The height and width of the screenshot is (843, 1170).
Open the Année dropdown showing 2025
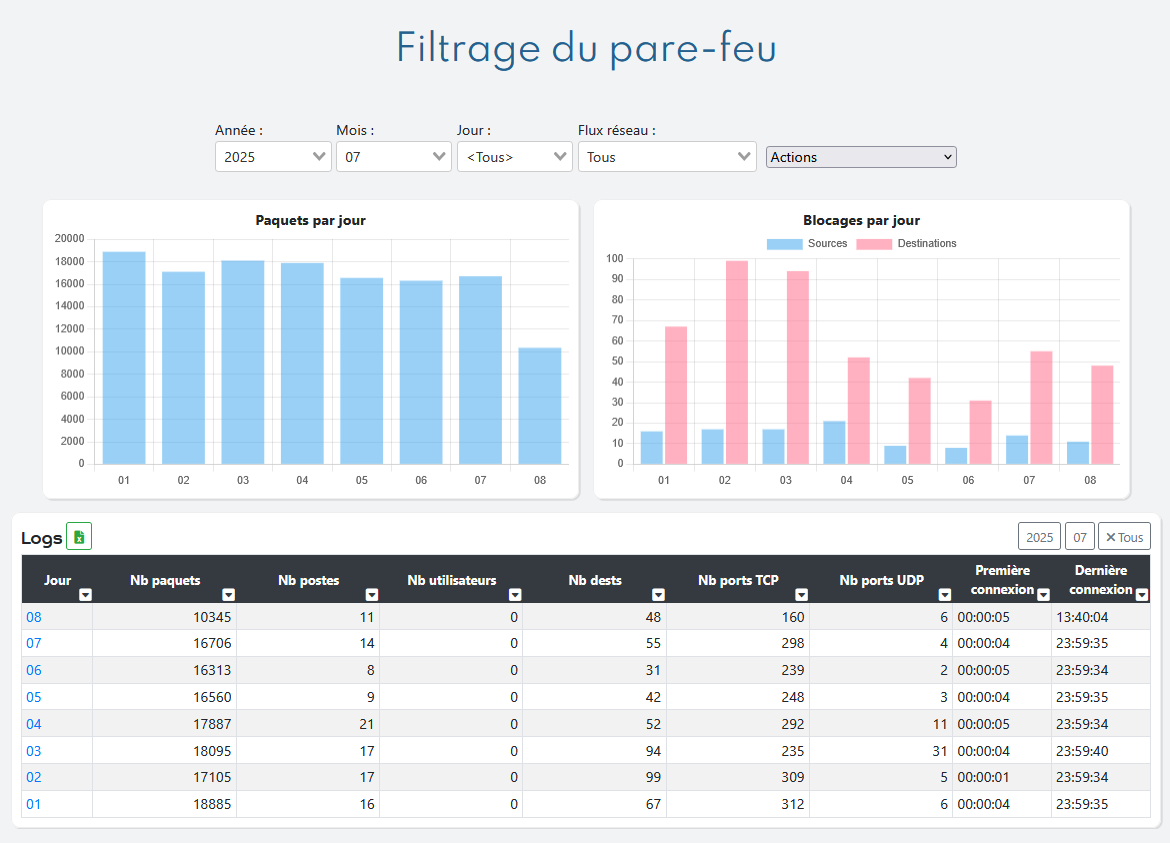[273, 157]
